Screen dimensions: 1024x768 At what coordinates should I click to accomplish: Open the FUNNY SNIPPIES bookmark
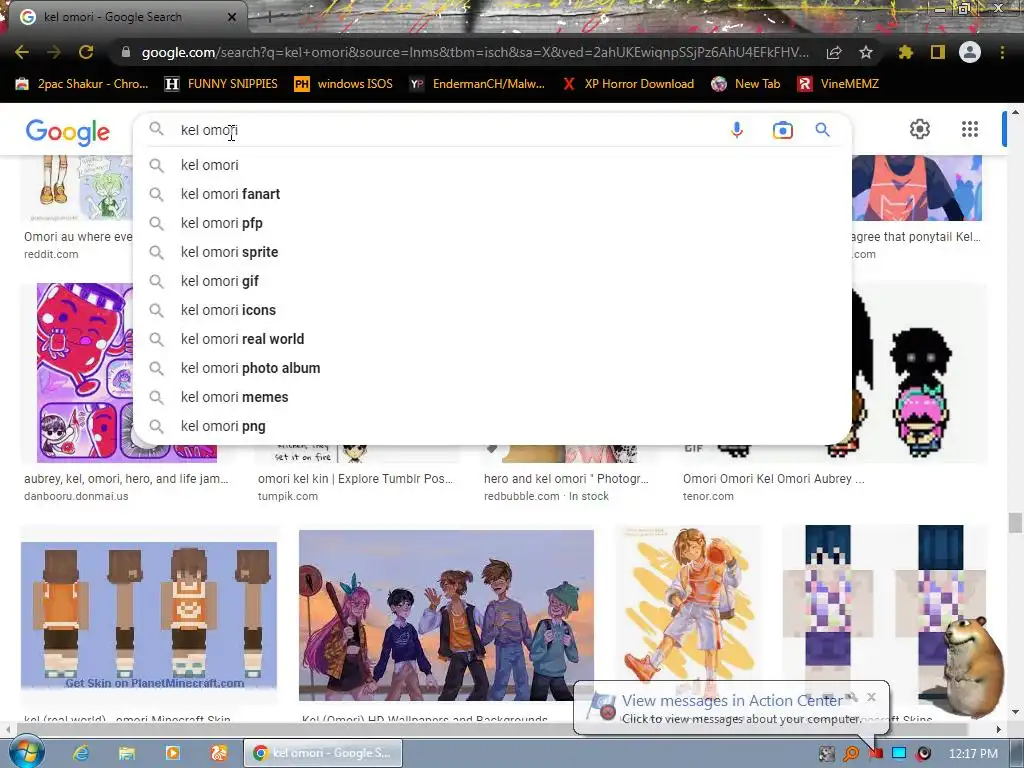[221, 84]
